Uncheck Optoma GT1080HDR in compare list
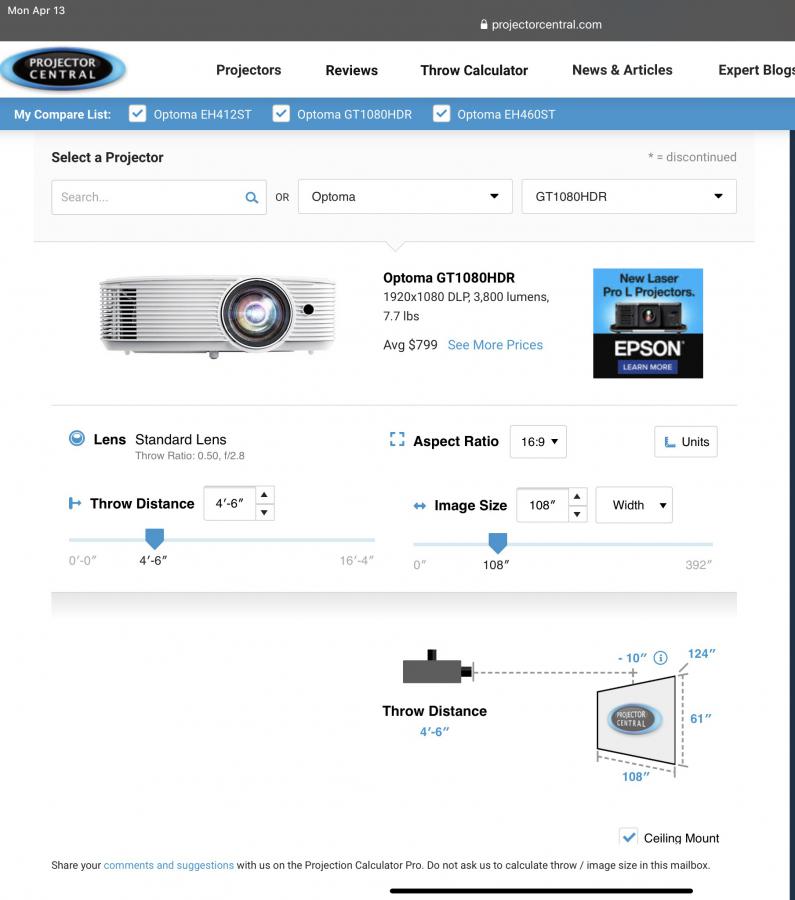This screenshot has height=900, width=795. pyautogui.click(x=281, y=114)
